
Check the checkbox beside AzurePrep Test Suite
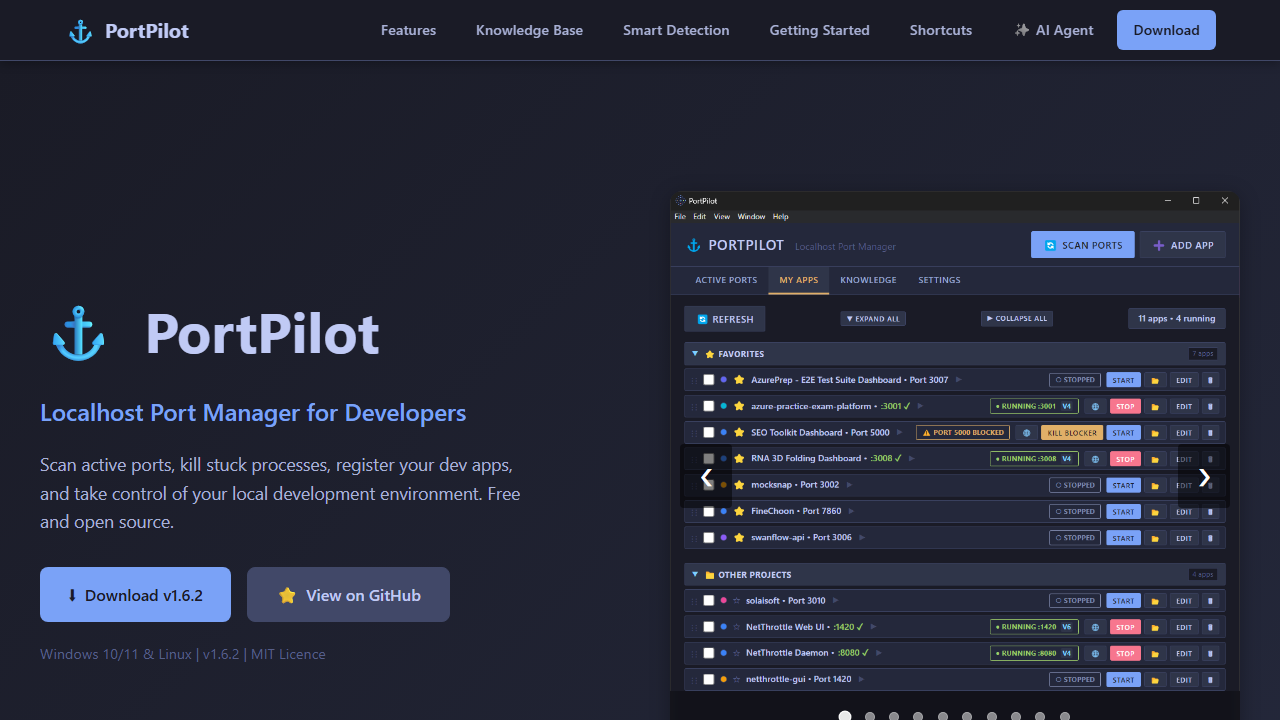point(708,380)
